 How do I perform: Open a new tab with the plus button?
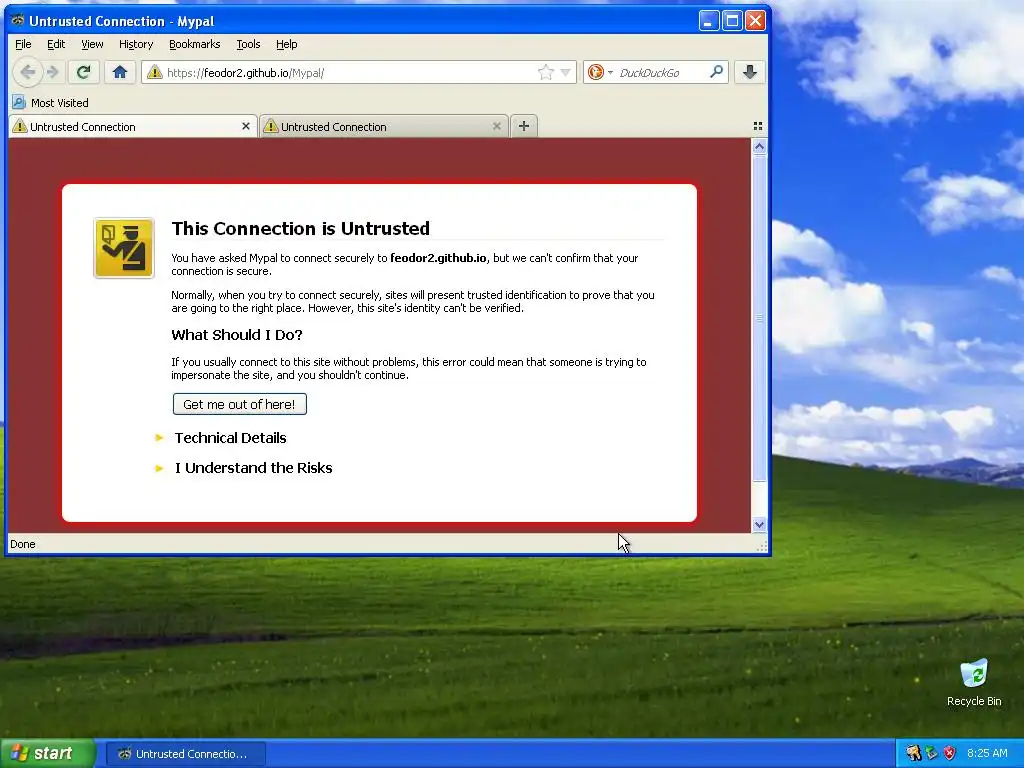pyautogui.click(x=524, y=126)
